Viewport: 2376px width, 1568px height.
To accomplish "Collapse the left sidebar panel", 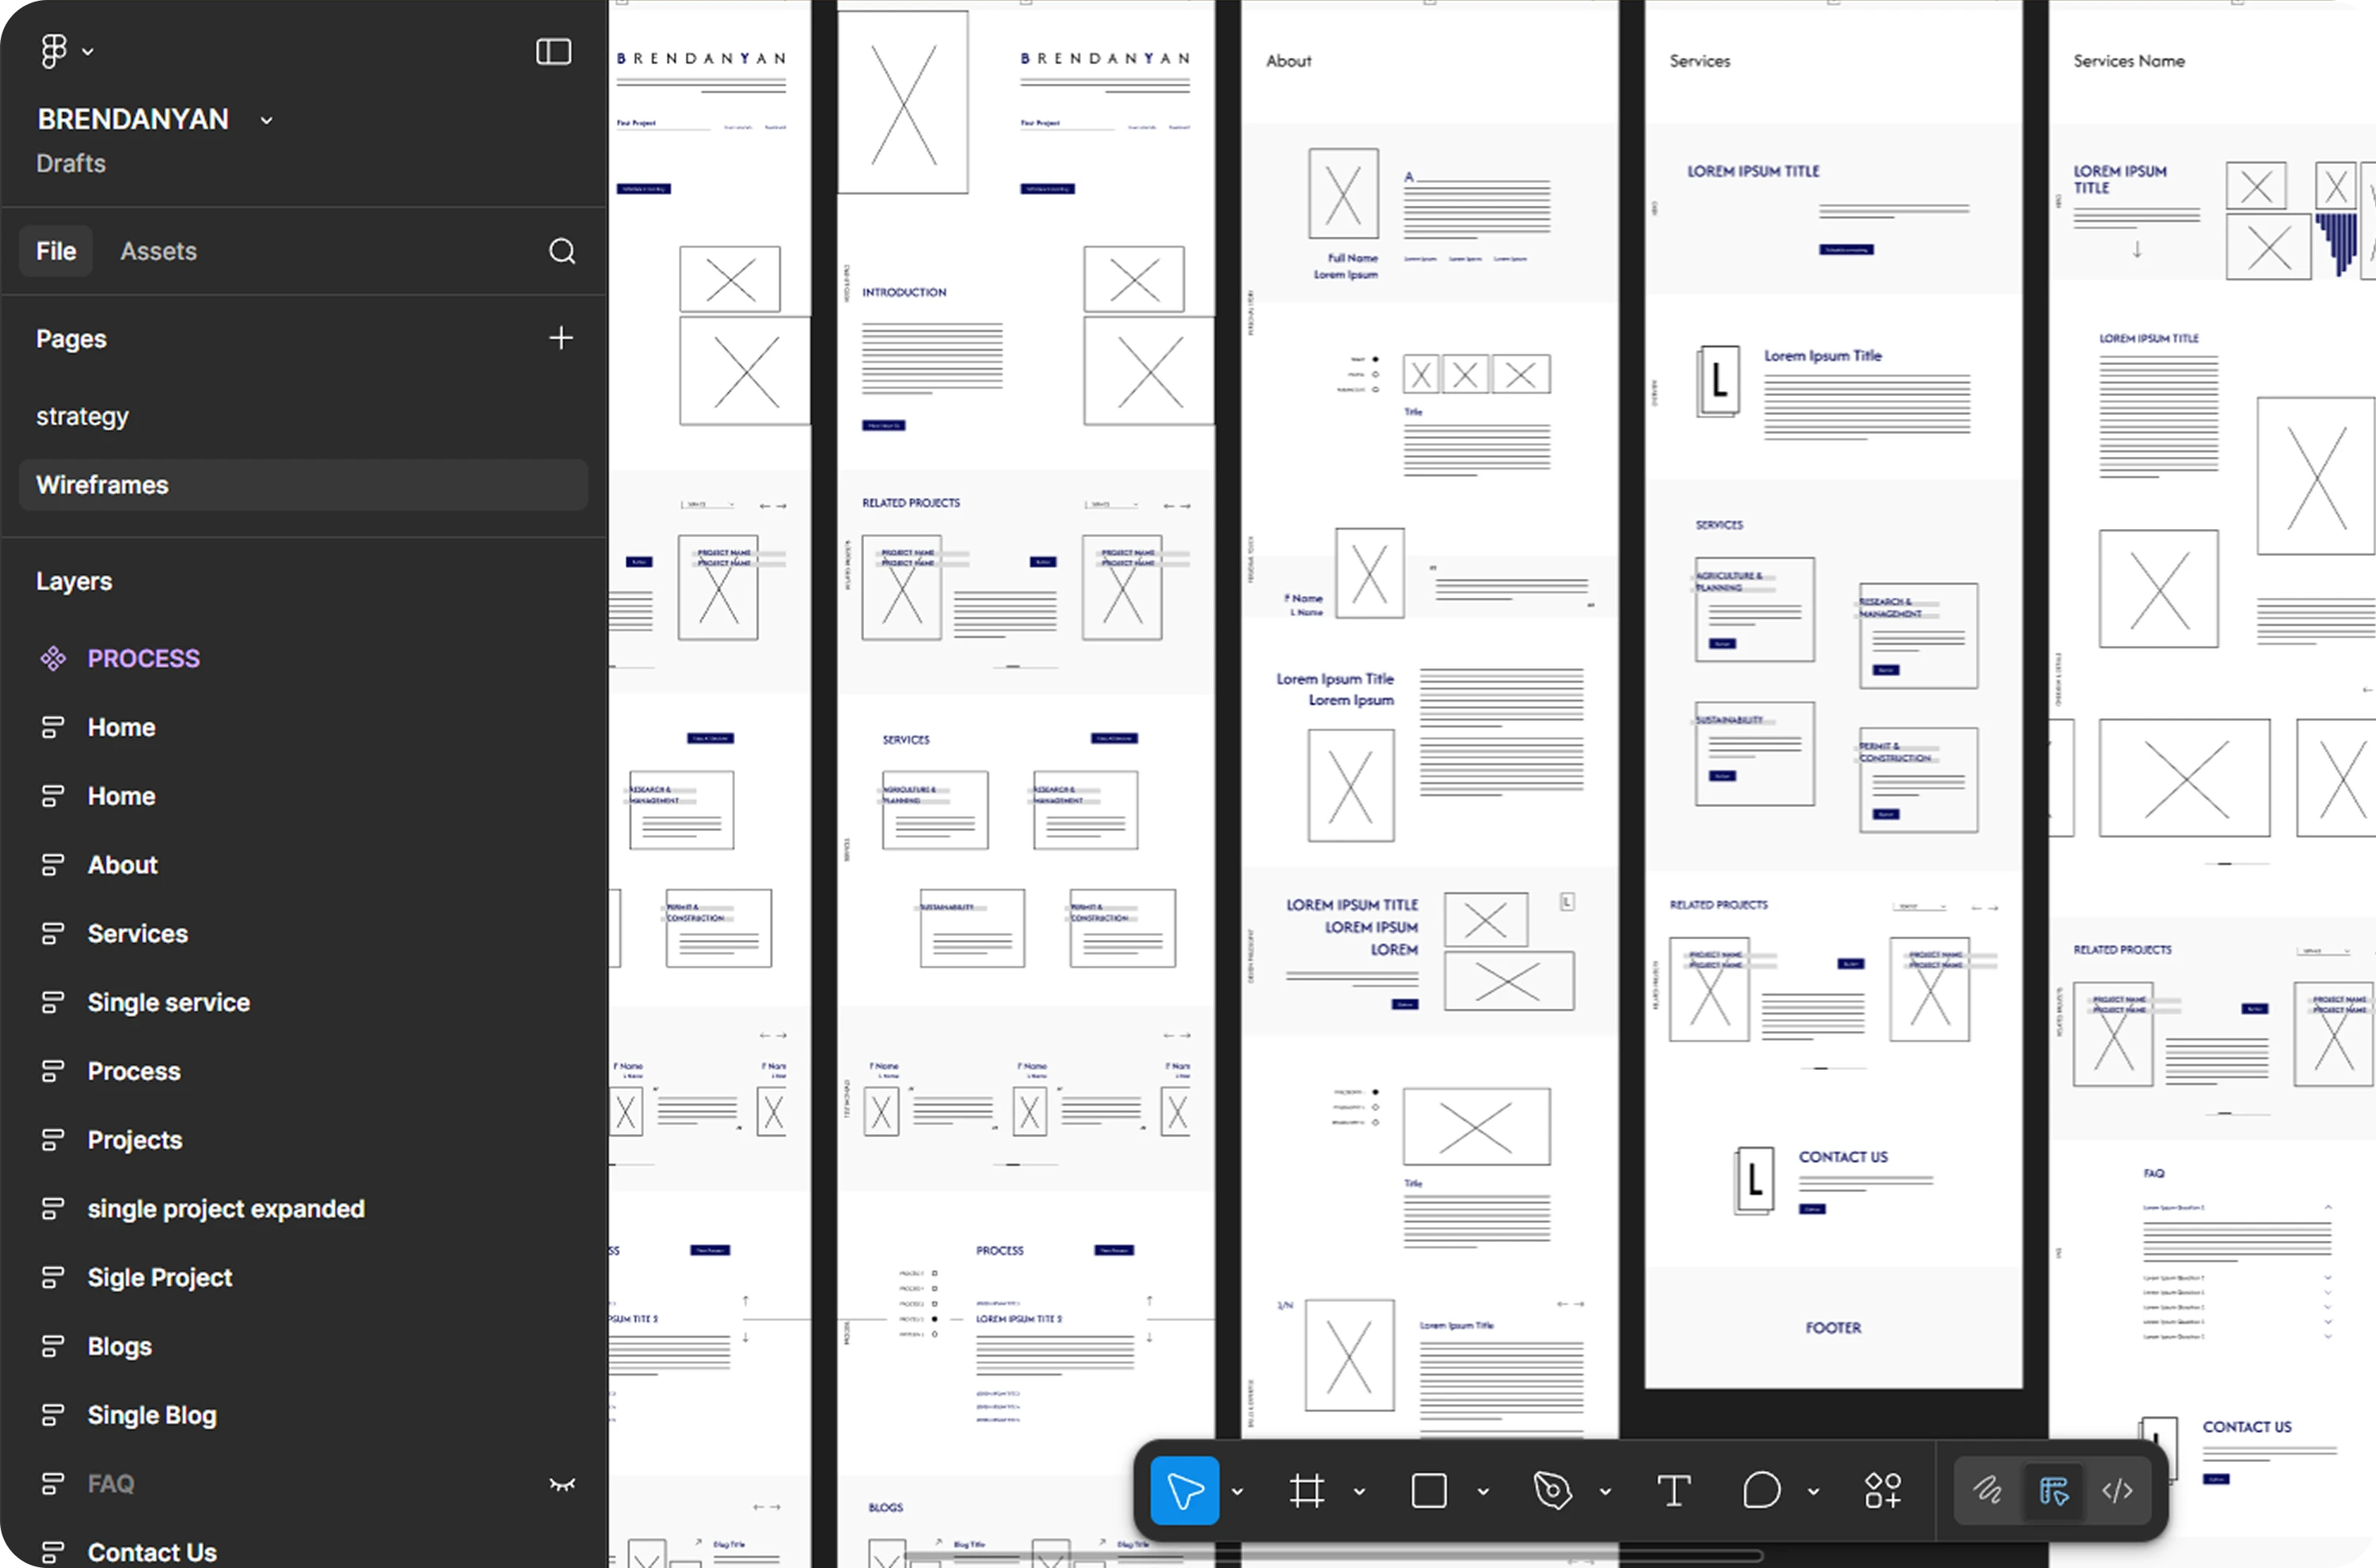I will (x=554, y=51).
